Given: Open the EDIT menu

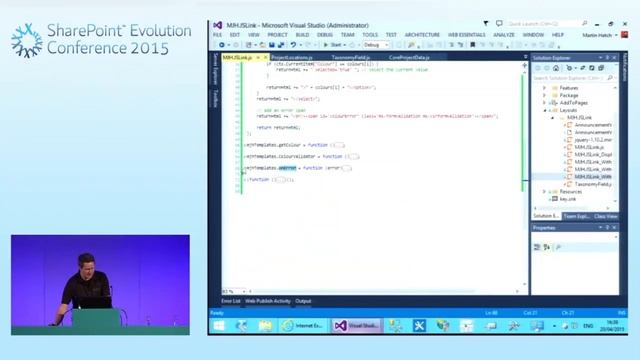Looking at the screenshot, I should (x=235, y=35).
